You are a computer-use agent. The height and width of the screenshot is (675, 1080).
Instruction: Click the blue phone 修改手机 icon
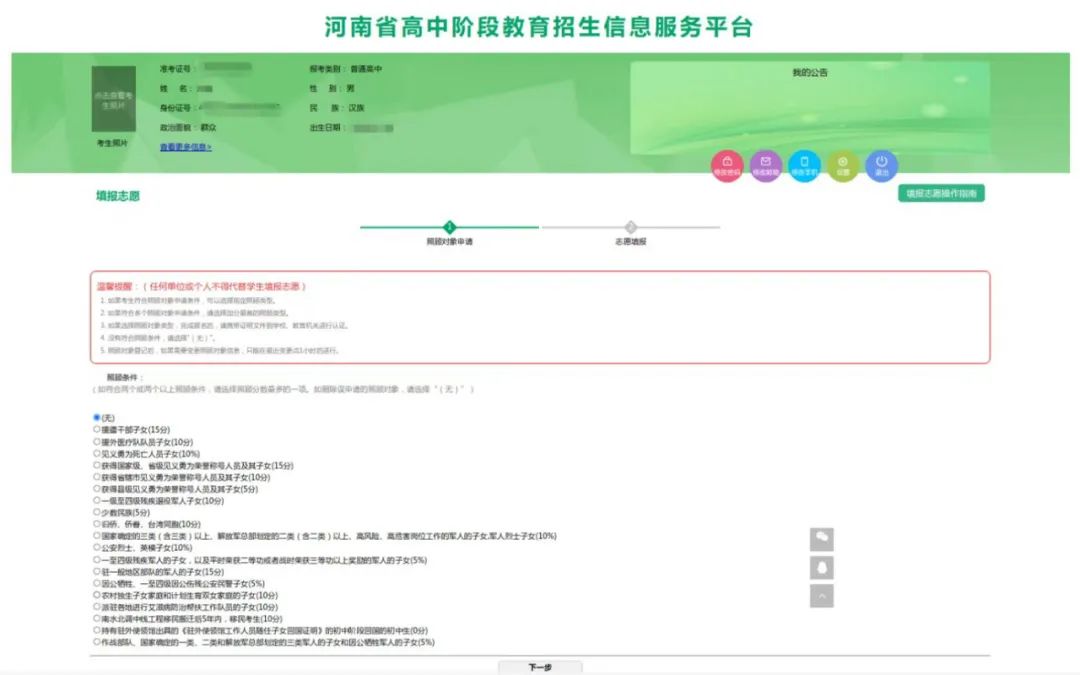click(804, 166)
